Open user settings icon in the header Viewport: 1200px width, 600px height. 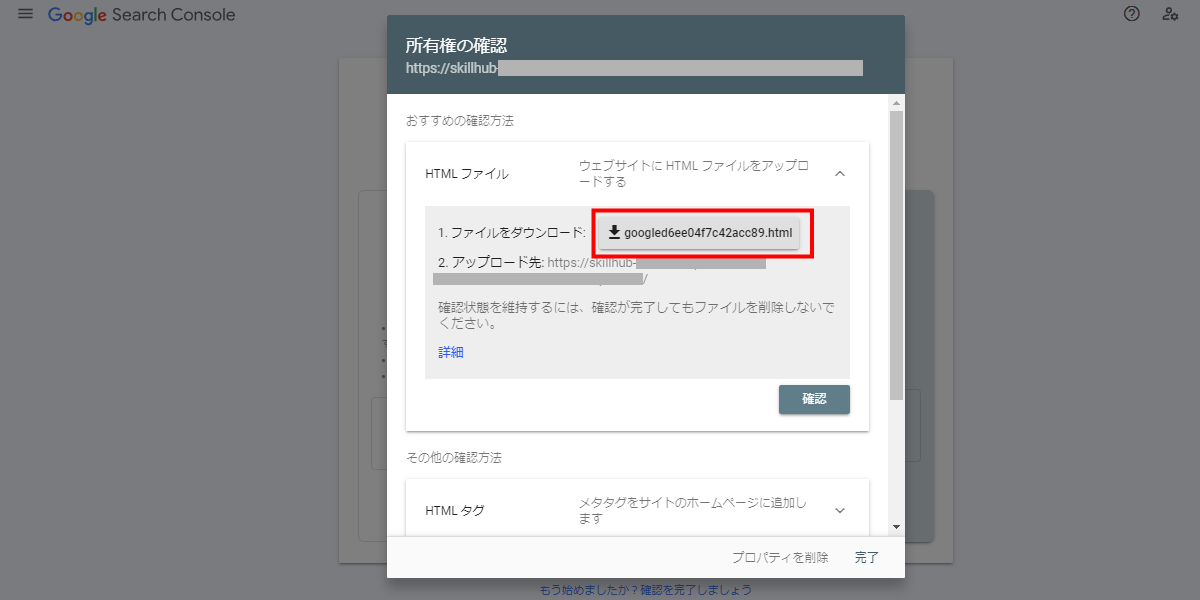[x=1170, y=14]
